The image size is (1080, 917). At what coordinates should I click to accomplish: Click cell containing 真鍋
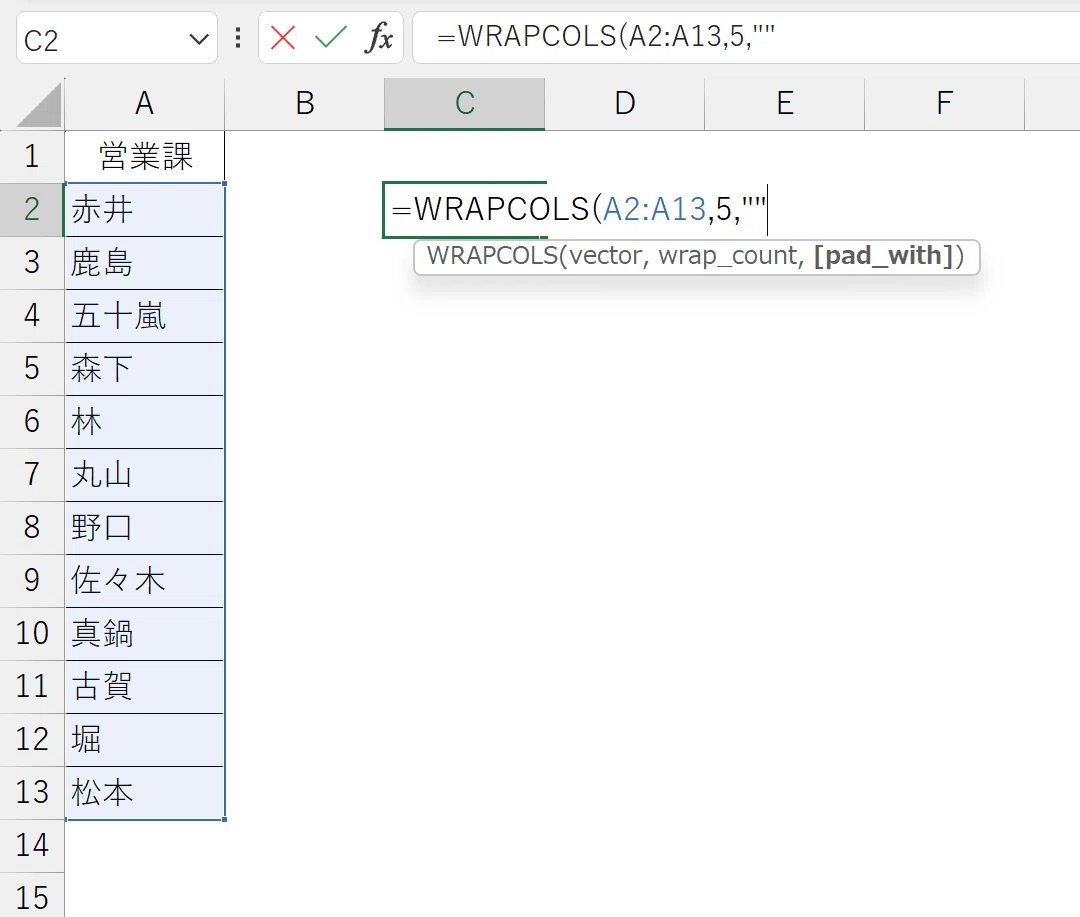click(145, 634)
